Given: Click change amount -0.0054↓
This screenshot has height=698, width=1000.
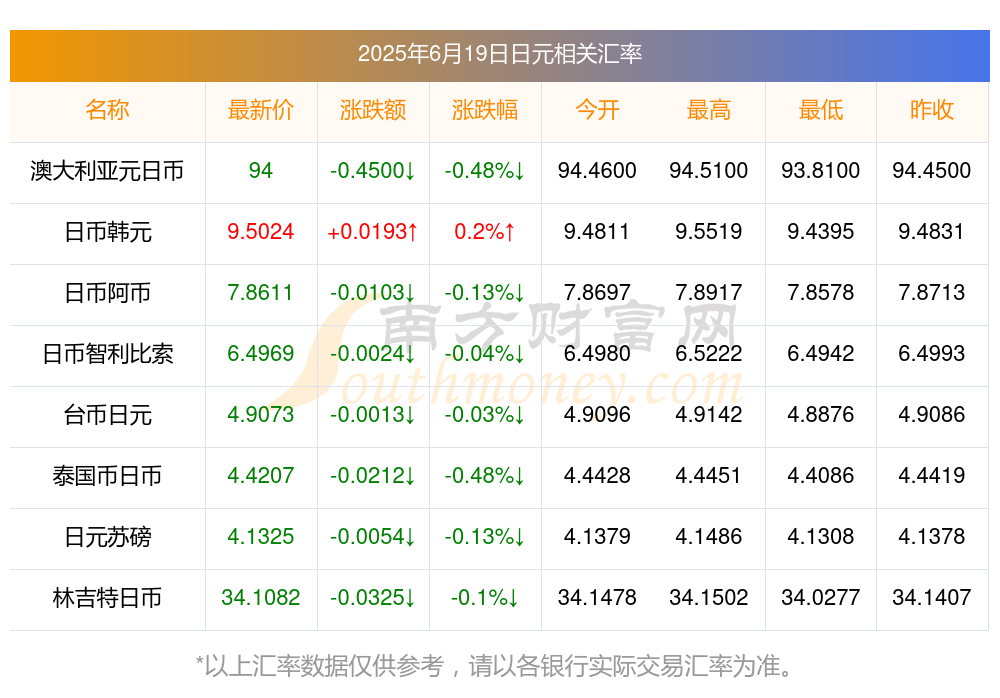Looking at the screenshot, I should click(372, 537).
